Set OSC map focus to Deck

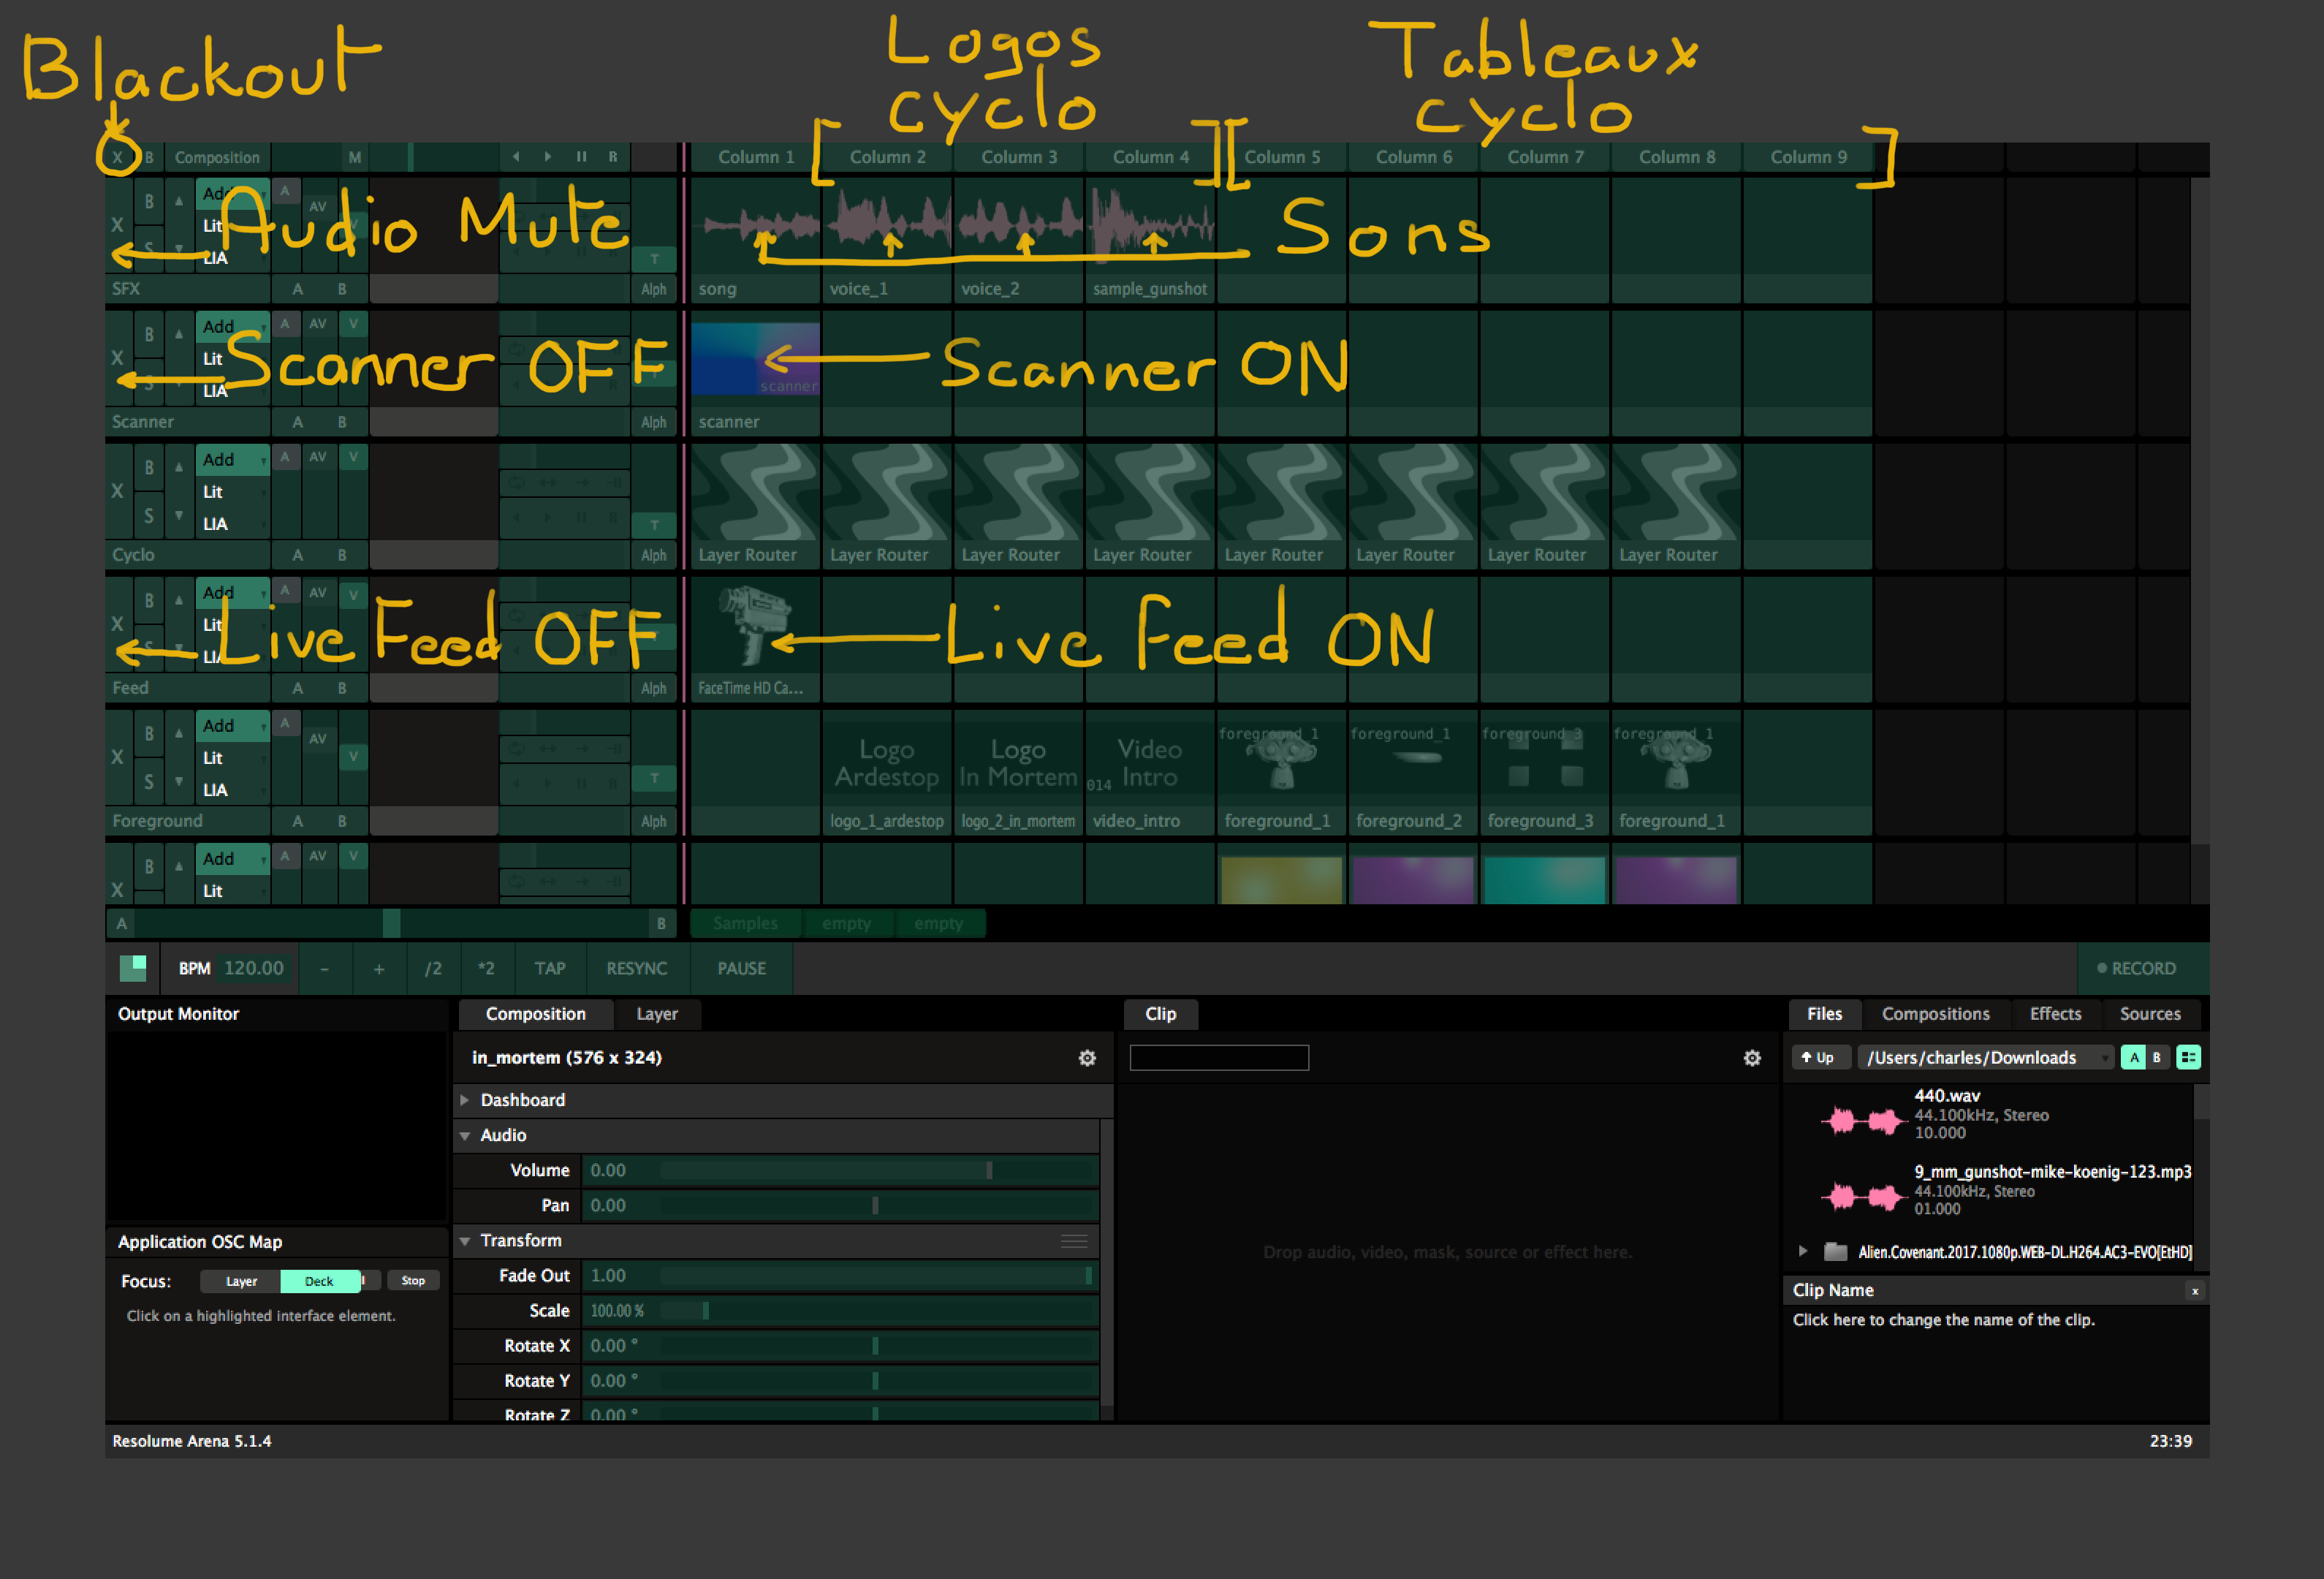319,1281
